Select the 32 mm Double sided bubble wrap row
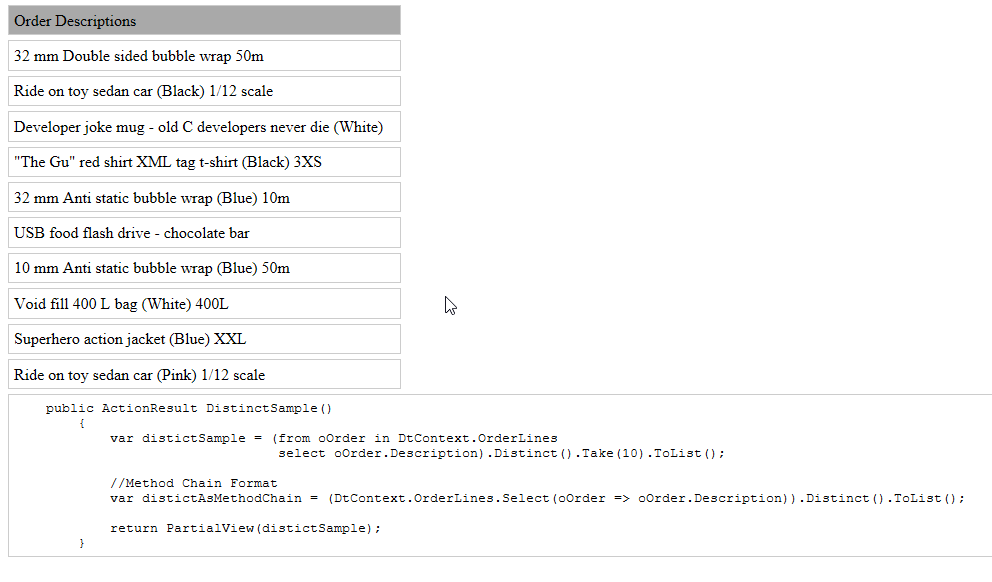This screenshot has width=992, height=582. click(204, 56)
